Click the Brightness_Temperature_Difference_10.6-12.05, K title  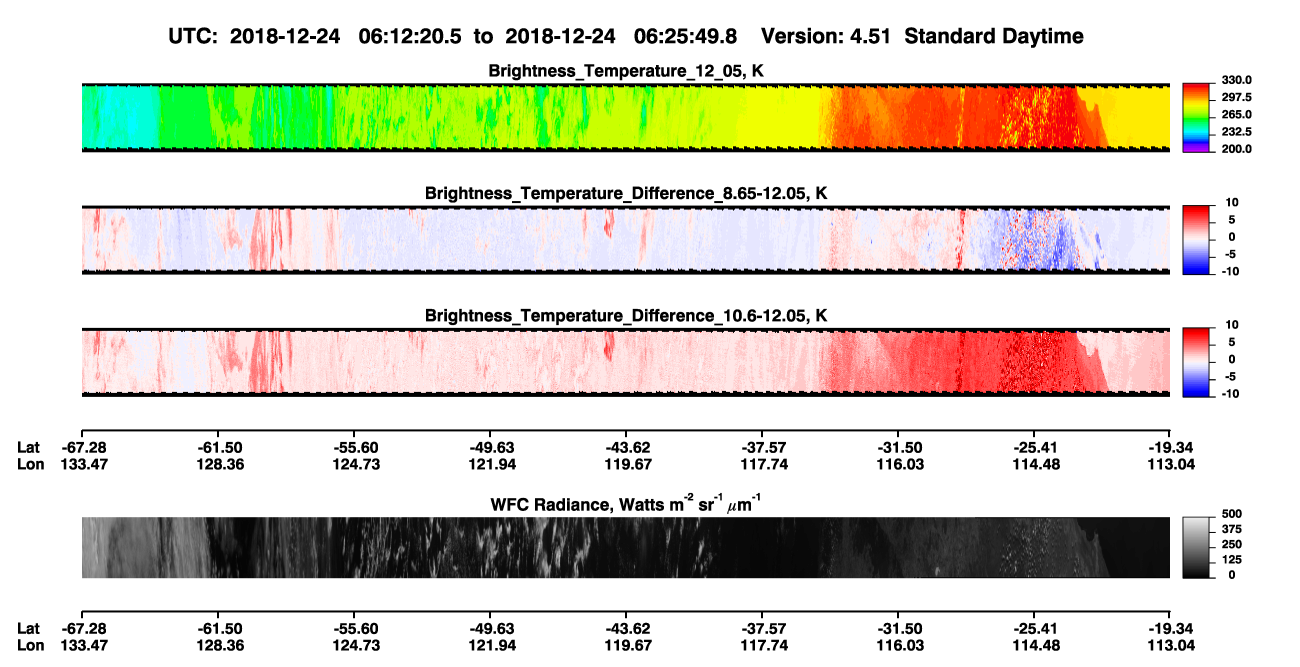click(626, 316)
